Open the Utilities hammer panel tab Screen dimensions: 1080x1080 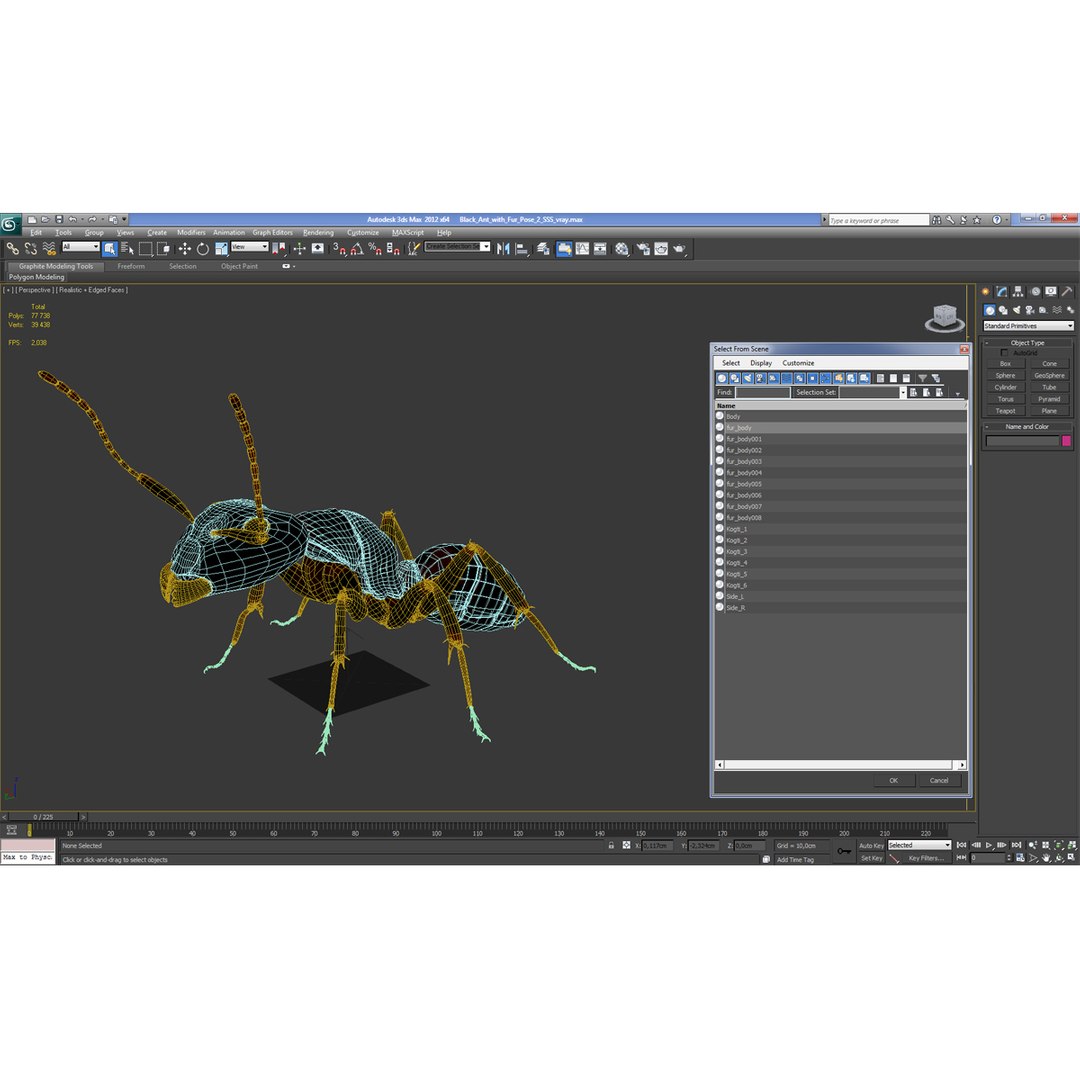click(x=1067, y=291)
